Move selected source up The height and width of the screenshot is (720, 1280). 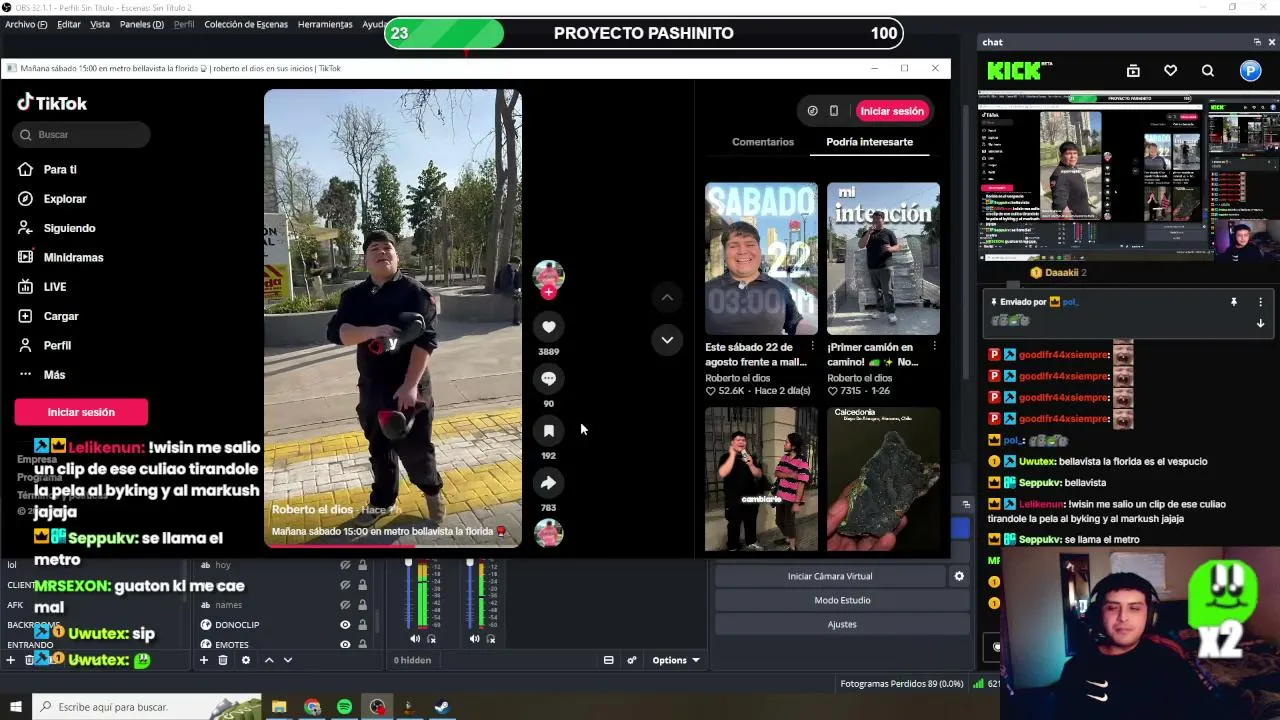coord(268,660)
